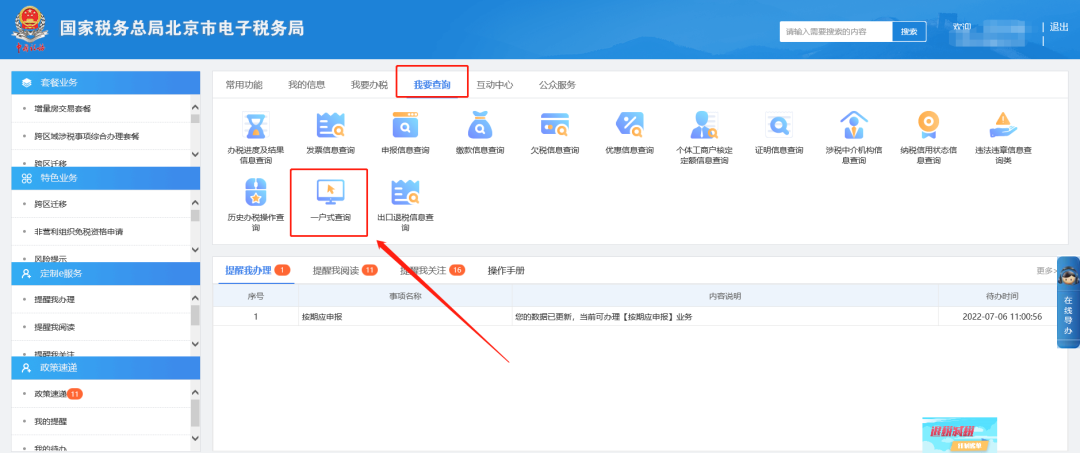Screen dimensions: 1080x453
Task: Click the 退出 logout link
Action: click(x=1058, y=27)
